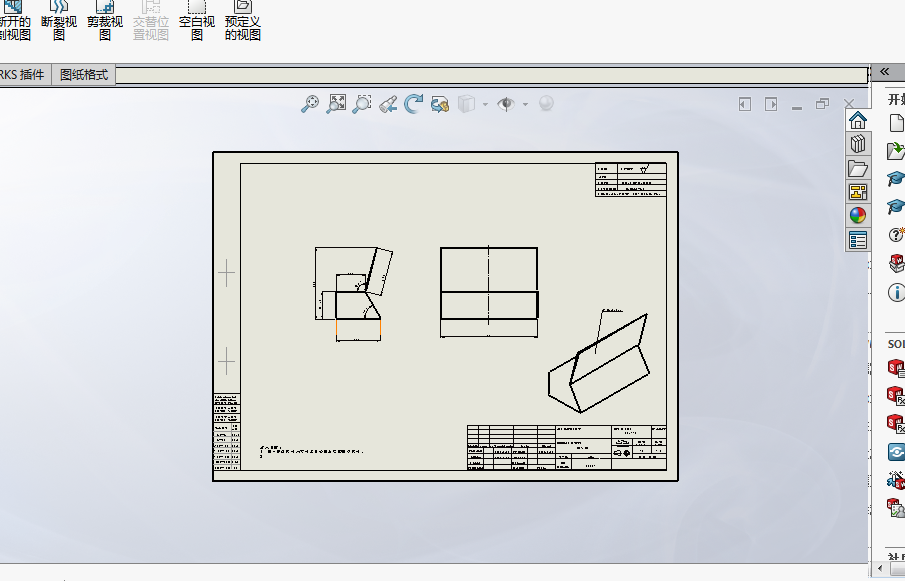The width and height of the screenshot is (905, 581).
Task: Open the Custom Properties list tab
Action: pos(858,240)
